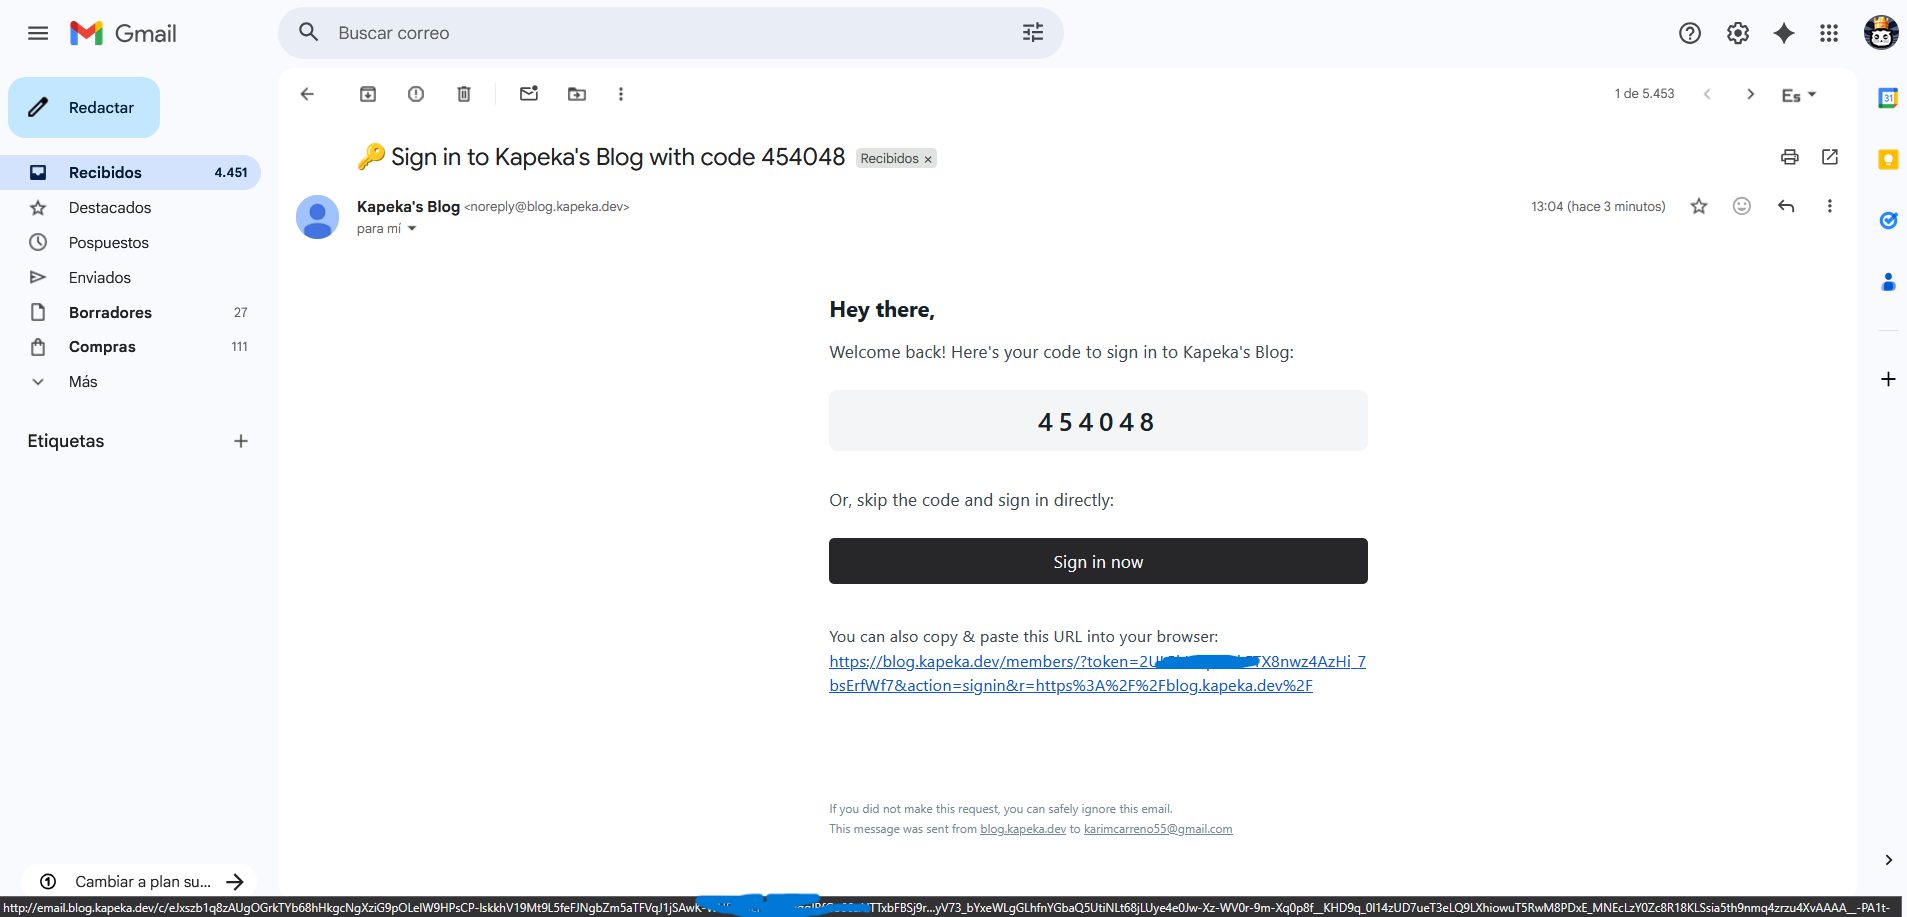1907x917 pixels.
Task: Mark the email as unread
Action: (529, 94)
